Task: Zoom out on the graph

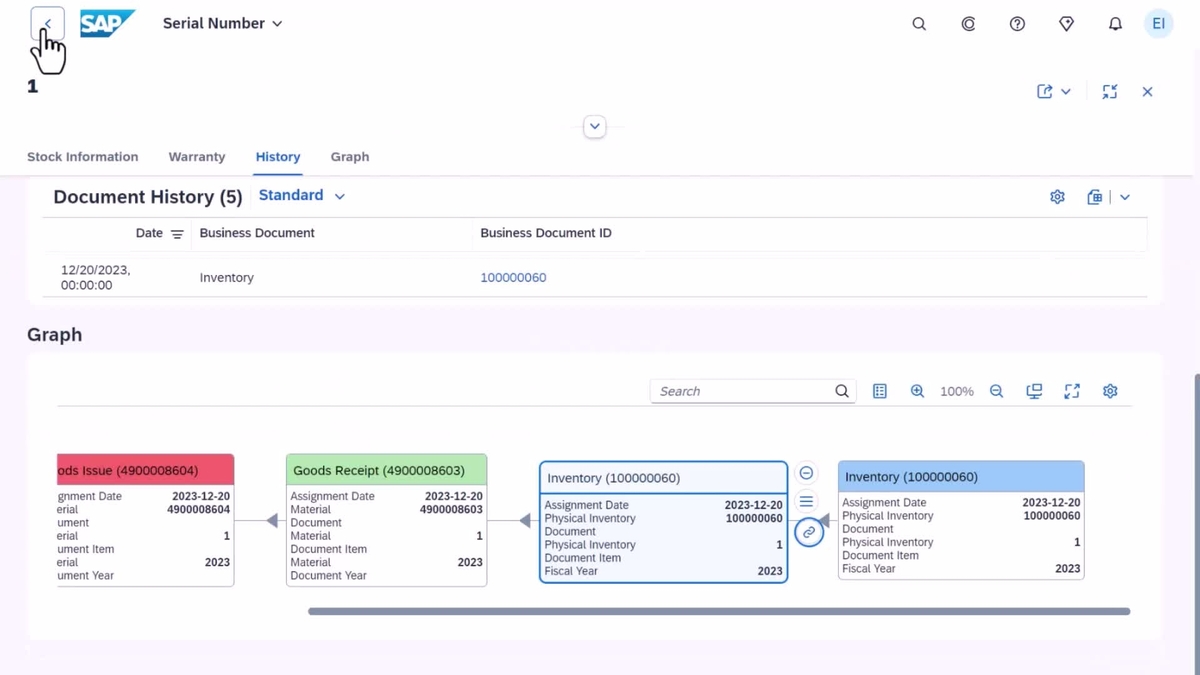Action: (x=996, y=391)
